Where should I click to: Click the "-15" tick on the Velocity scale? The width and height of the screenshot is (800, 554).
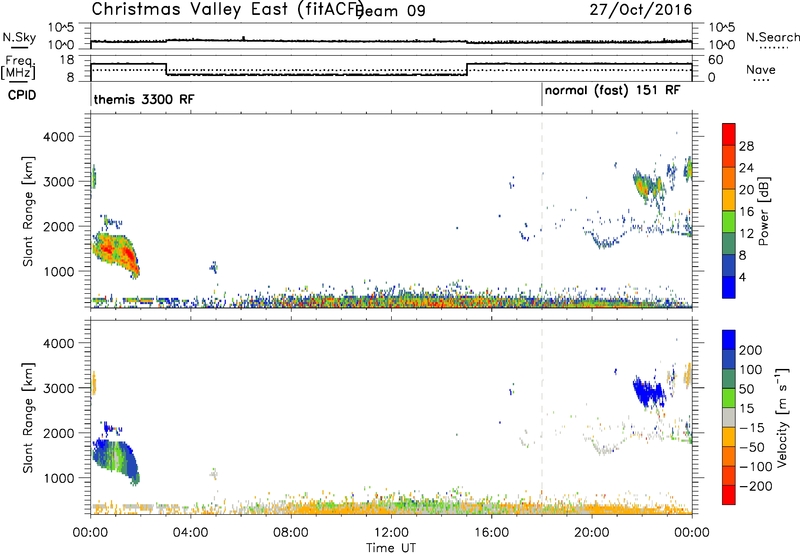pos(751,428)
